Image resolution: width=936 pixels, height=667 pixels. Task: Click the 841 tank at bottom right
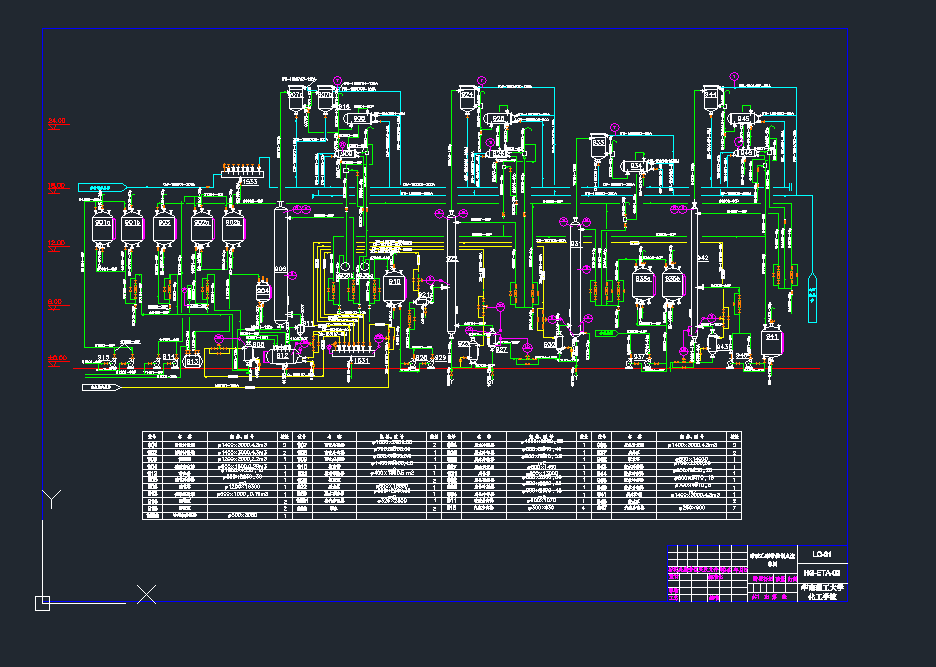coord(771,338)
